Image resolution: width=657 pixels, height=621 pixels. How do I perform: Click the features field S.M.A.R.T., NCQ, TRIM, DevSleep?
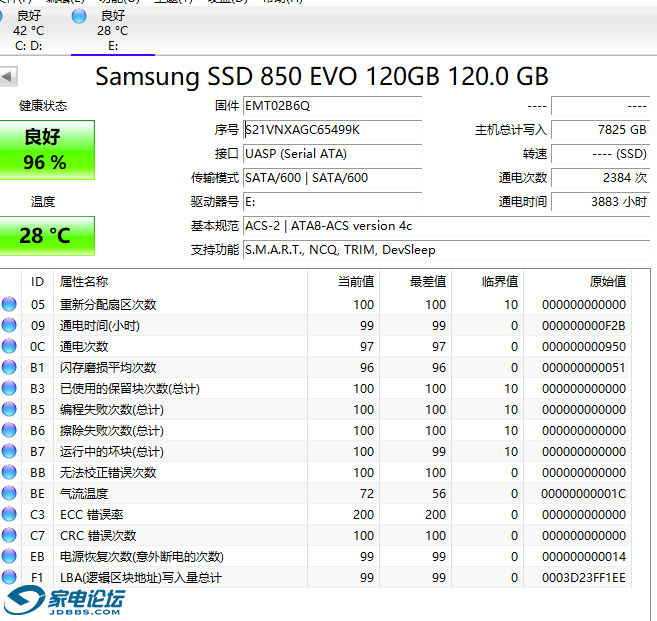pos(447,250)
